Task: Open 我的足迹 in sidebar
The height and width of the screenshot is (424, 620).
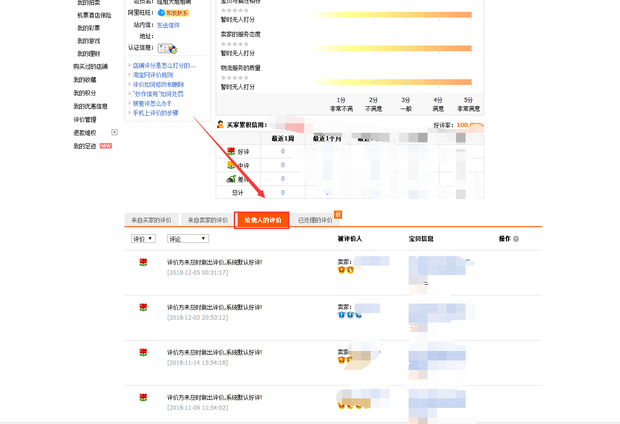Action: [85, 146]
